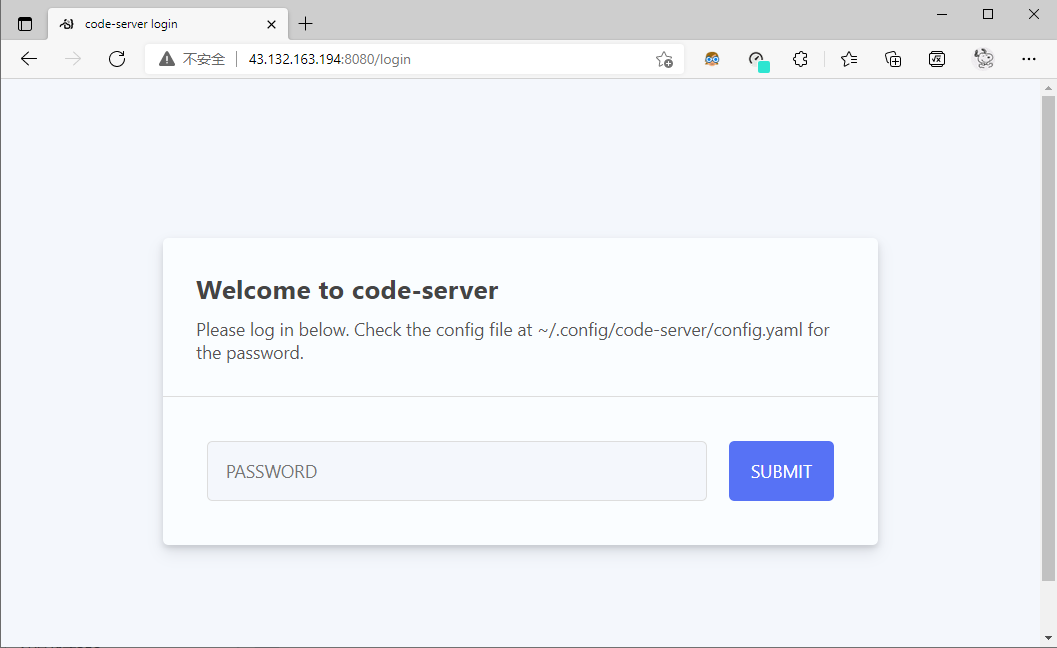Add this page to favorites star icon
Screen dimensions: 1057x648
pyautogui.click(x=664, y=59)
